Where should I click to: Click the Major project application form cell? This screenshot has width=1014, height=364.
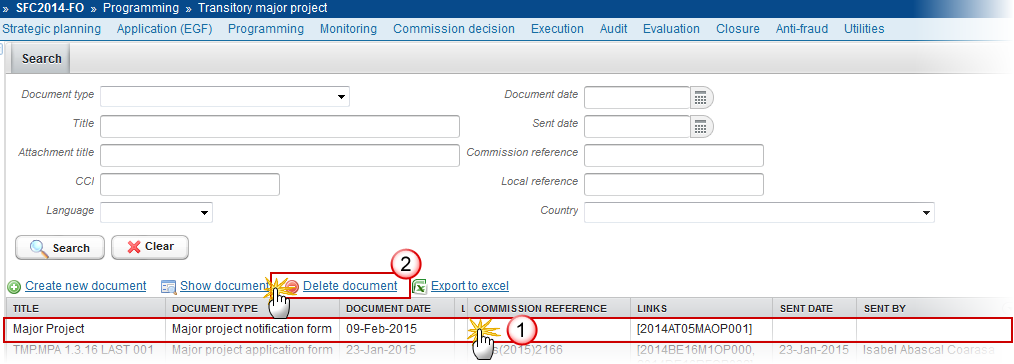253,350
